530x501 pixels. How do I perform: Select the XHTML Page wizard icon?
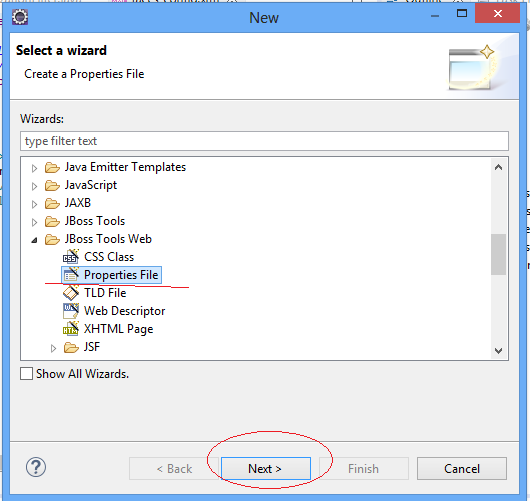point(71,329)
